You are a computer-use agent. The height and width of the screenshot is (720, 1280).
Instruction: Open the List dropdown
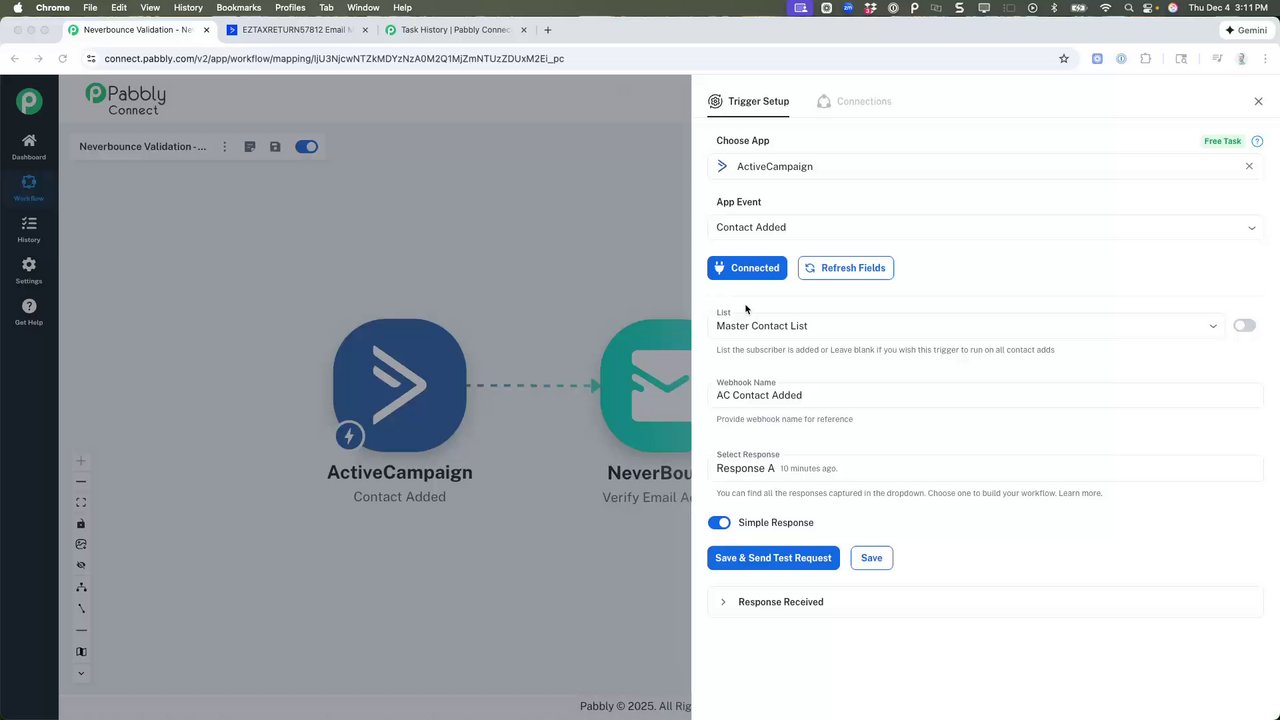tap(966, 326)
